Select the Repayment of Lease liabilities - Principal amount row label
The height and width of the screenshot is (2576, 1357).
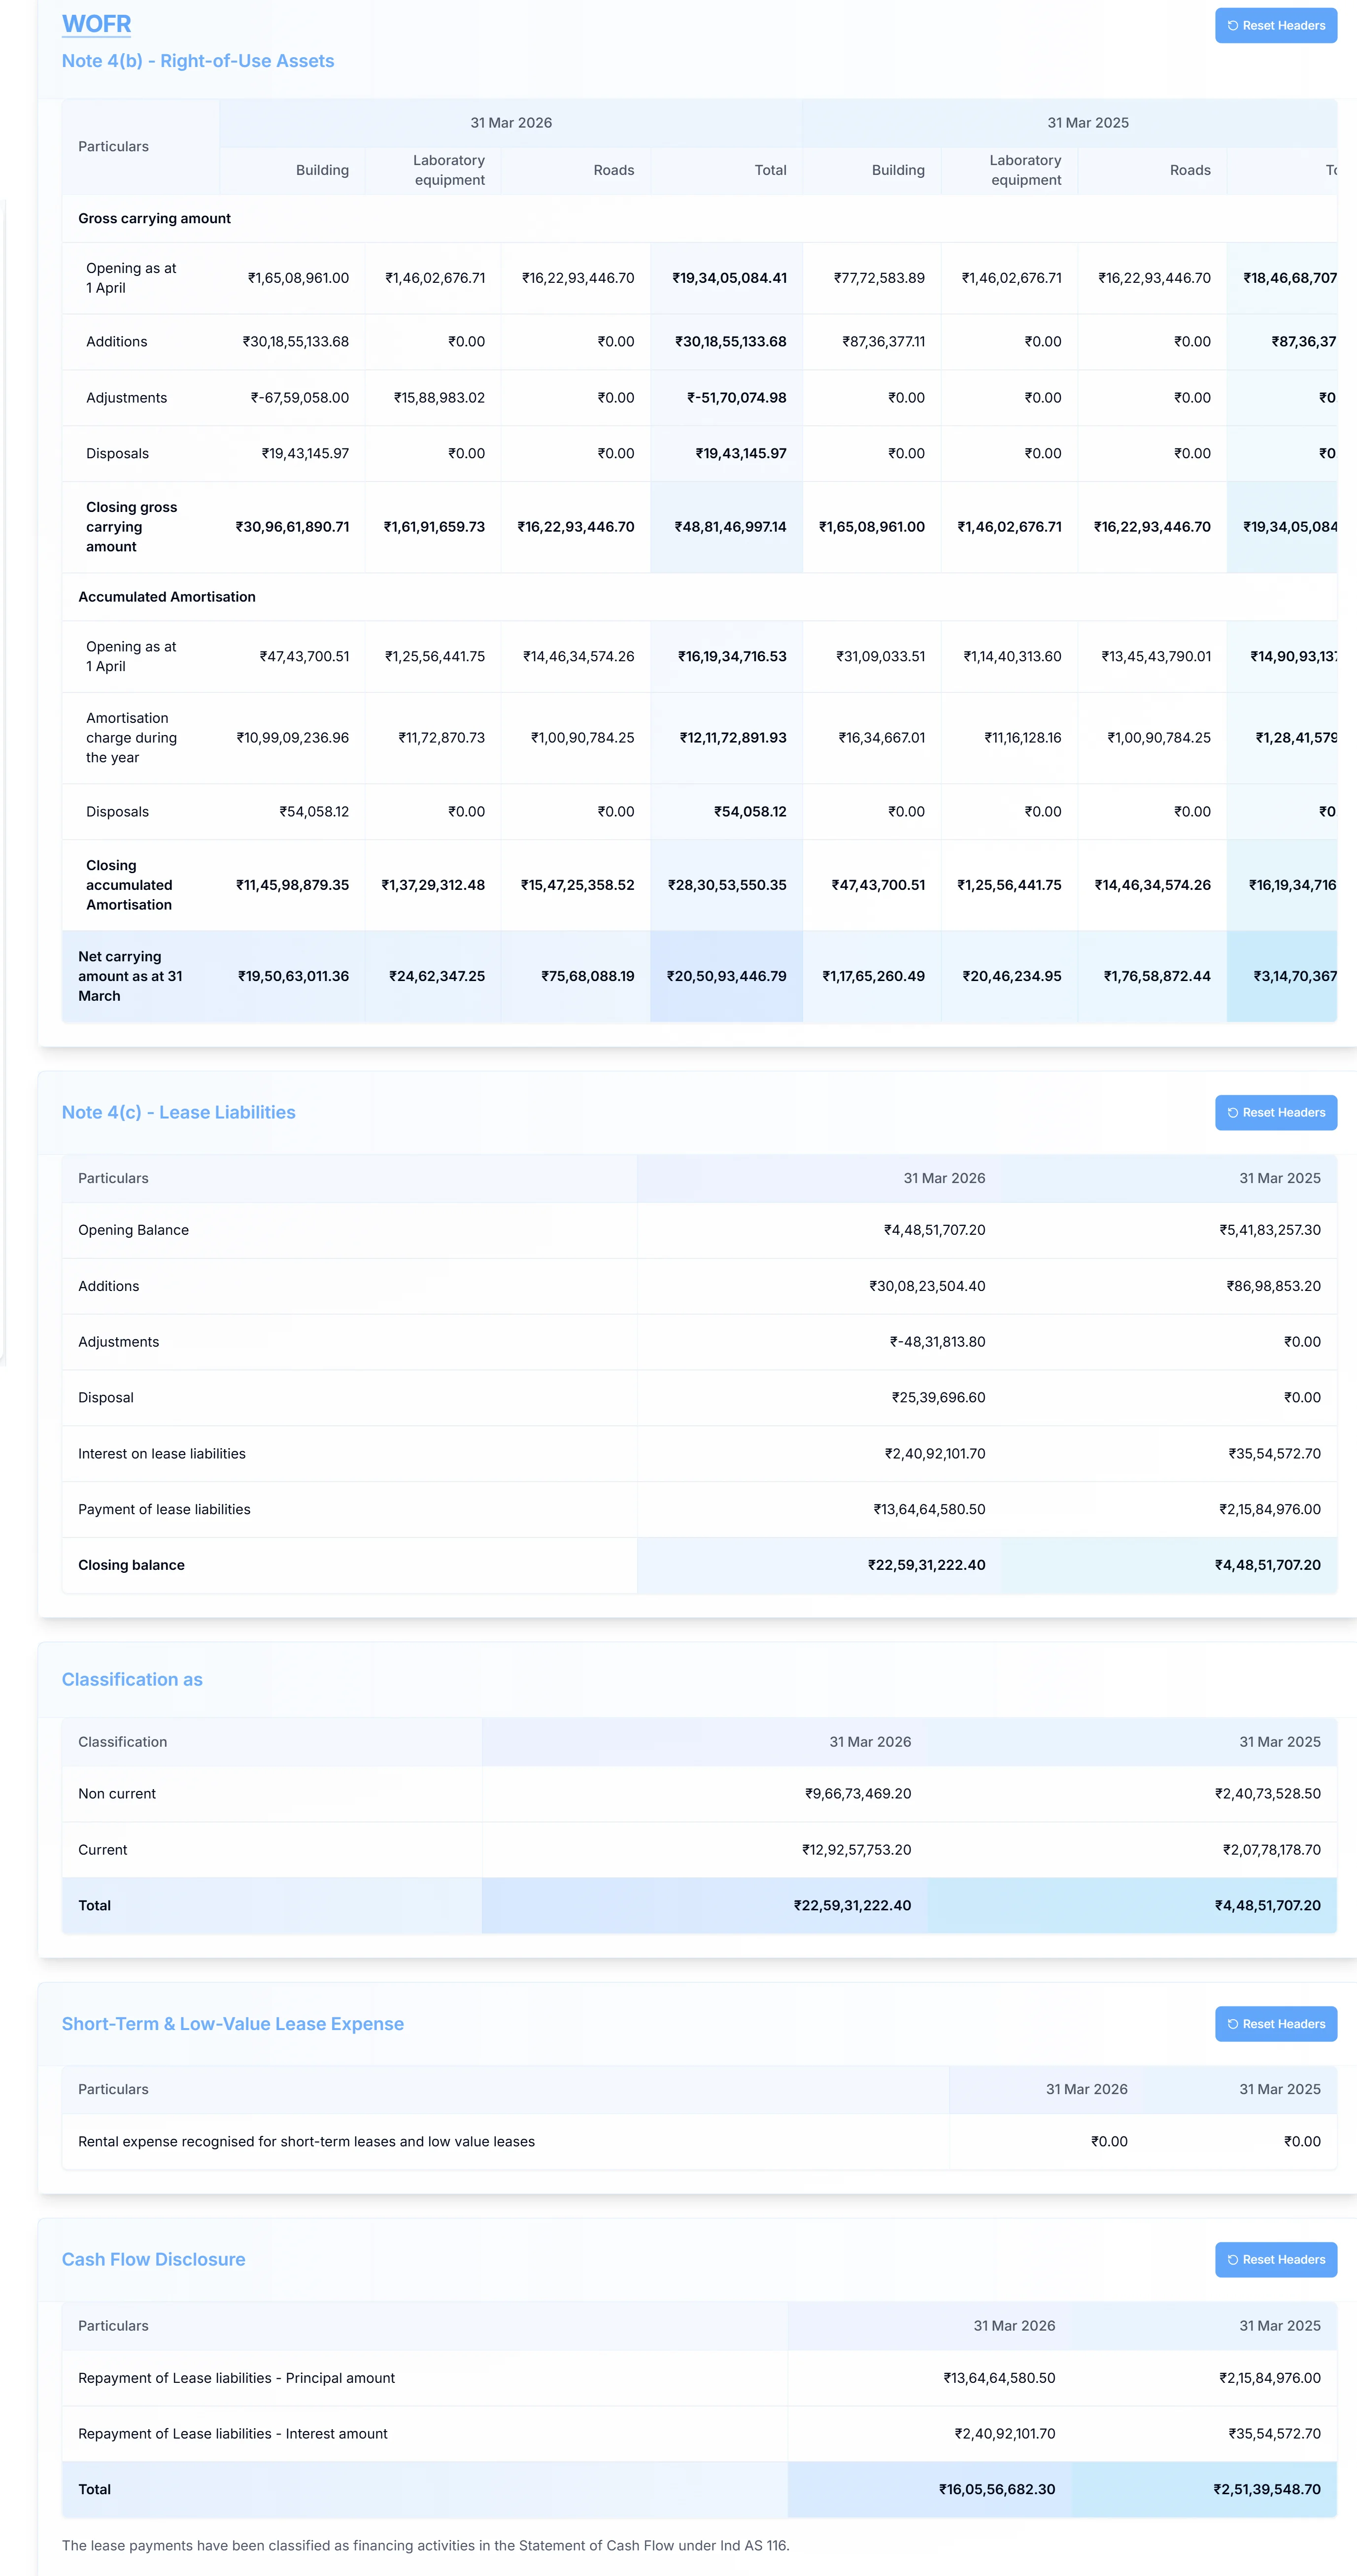coord(236,2378)
